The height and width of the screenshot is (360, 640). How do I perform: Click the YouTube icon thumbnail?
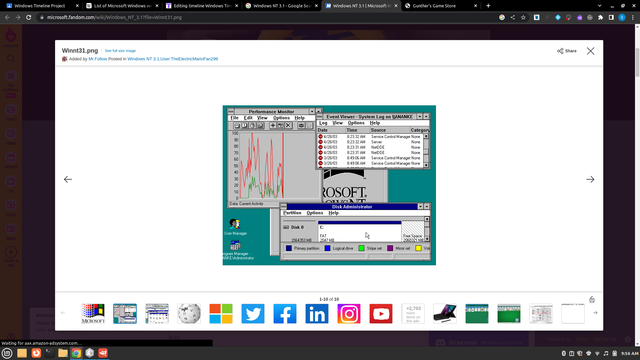pos(381,313)
